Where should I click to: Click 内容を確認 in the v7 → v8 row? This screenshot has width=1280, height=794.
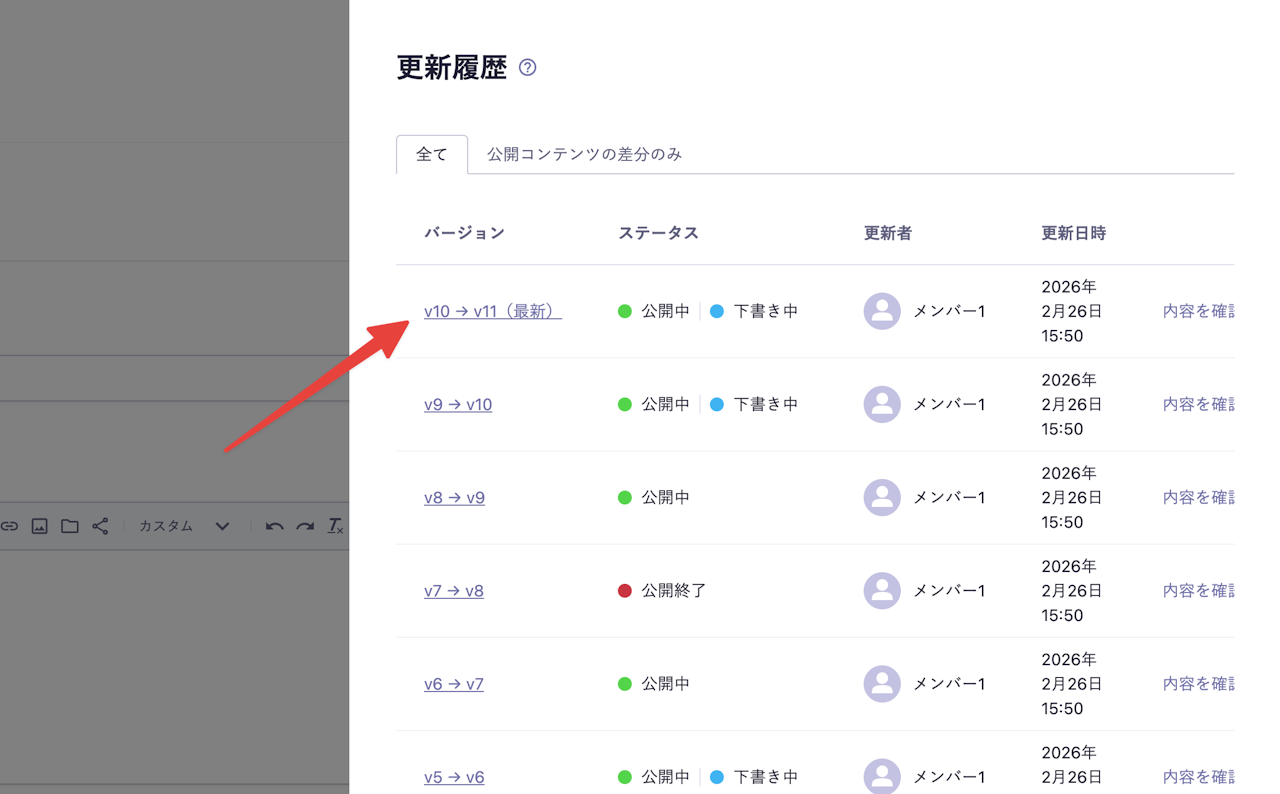1198,590
